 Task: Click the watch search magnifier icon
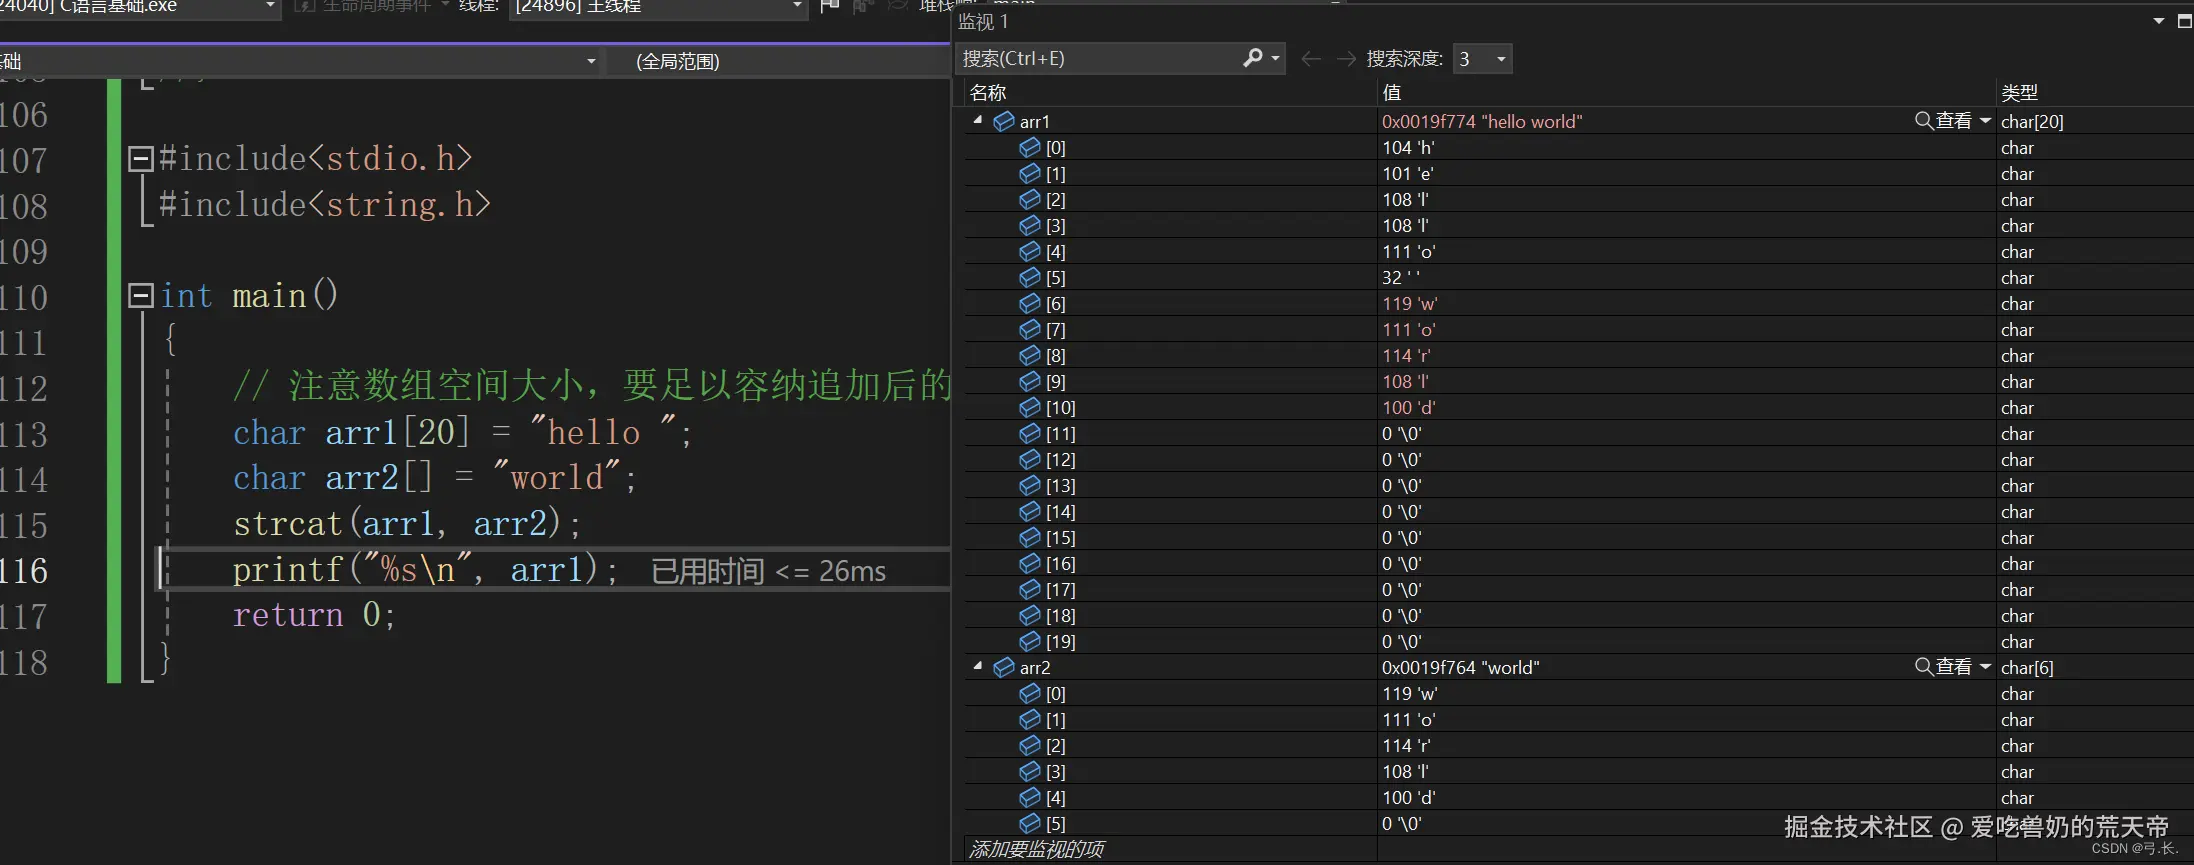coord(1252,58)
